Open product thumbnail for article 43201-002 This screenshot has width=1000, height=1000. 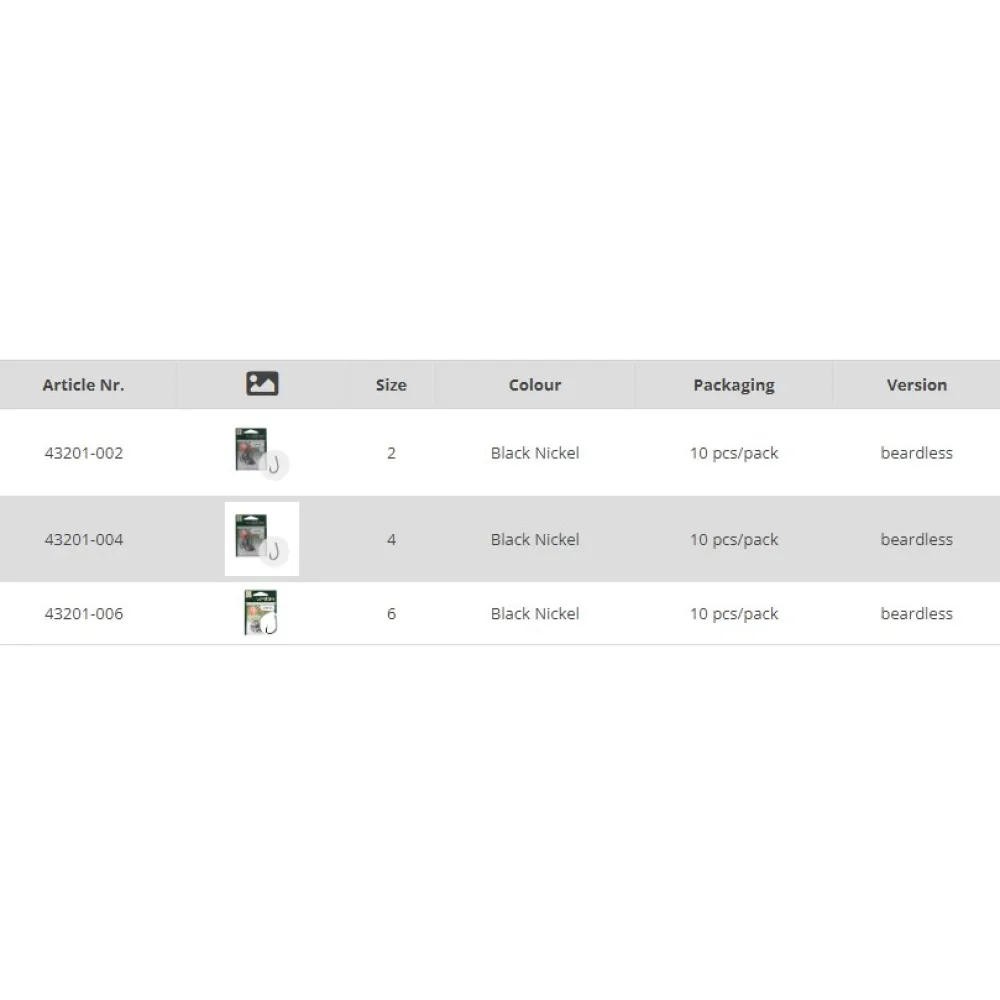coord(262,453)
